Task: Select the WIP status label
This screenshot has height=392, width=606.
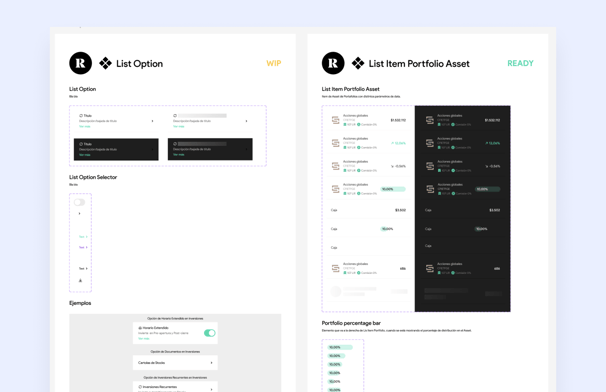Action: [x=274, y=63]
